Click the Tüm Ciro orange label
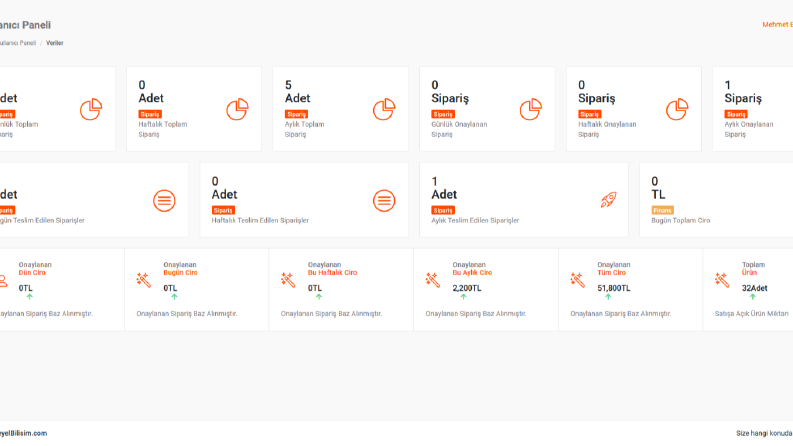The image size is (793, 446). pos(611,273)
